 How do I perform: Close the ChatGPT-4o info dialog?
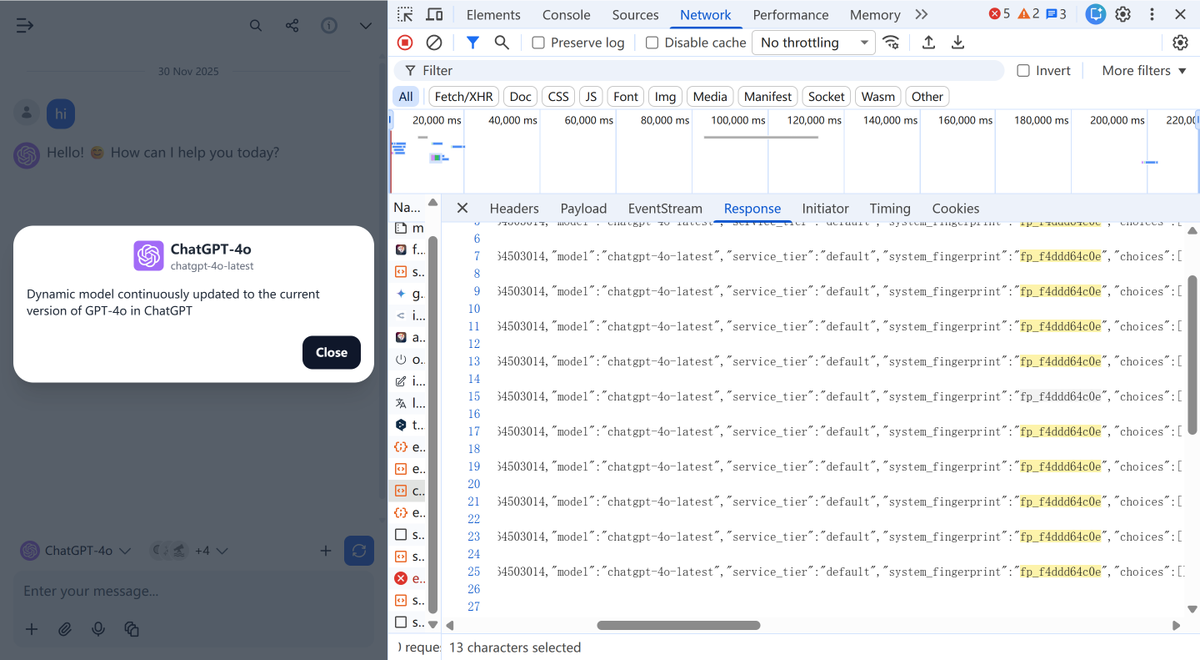(331, 352)
